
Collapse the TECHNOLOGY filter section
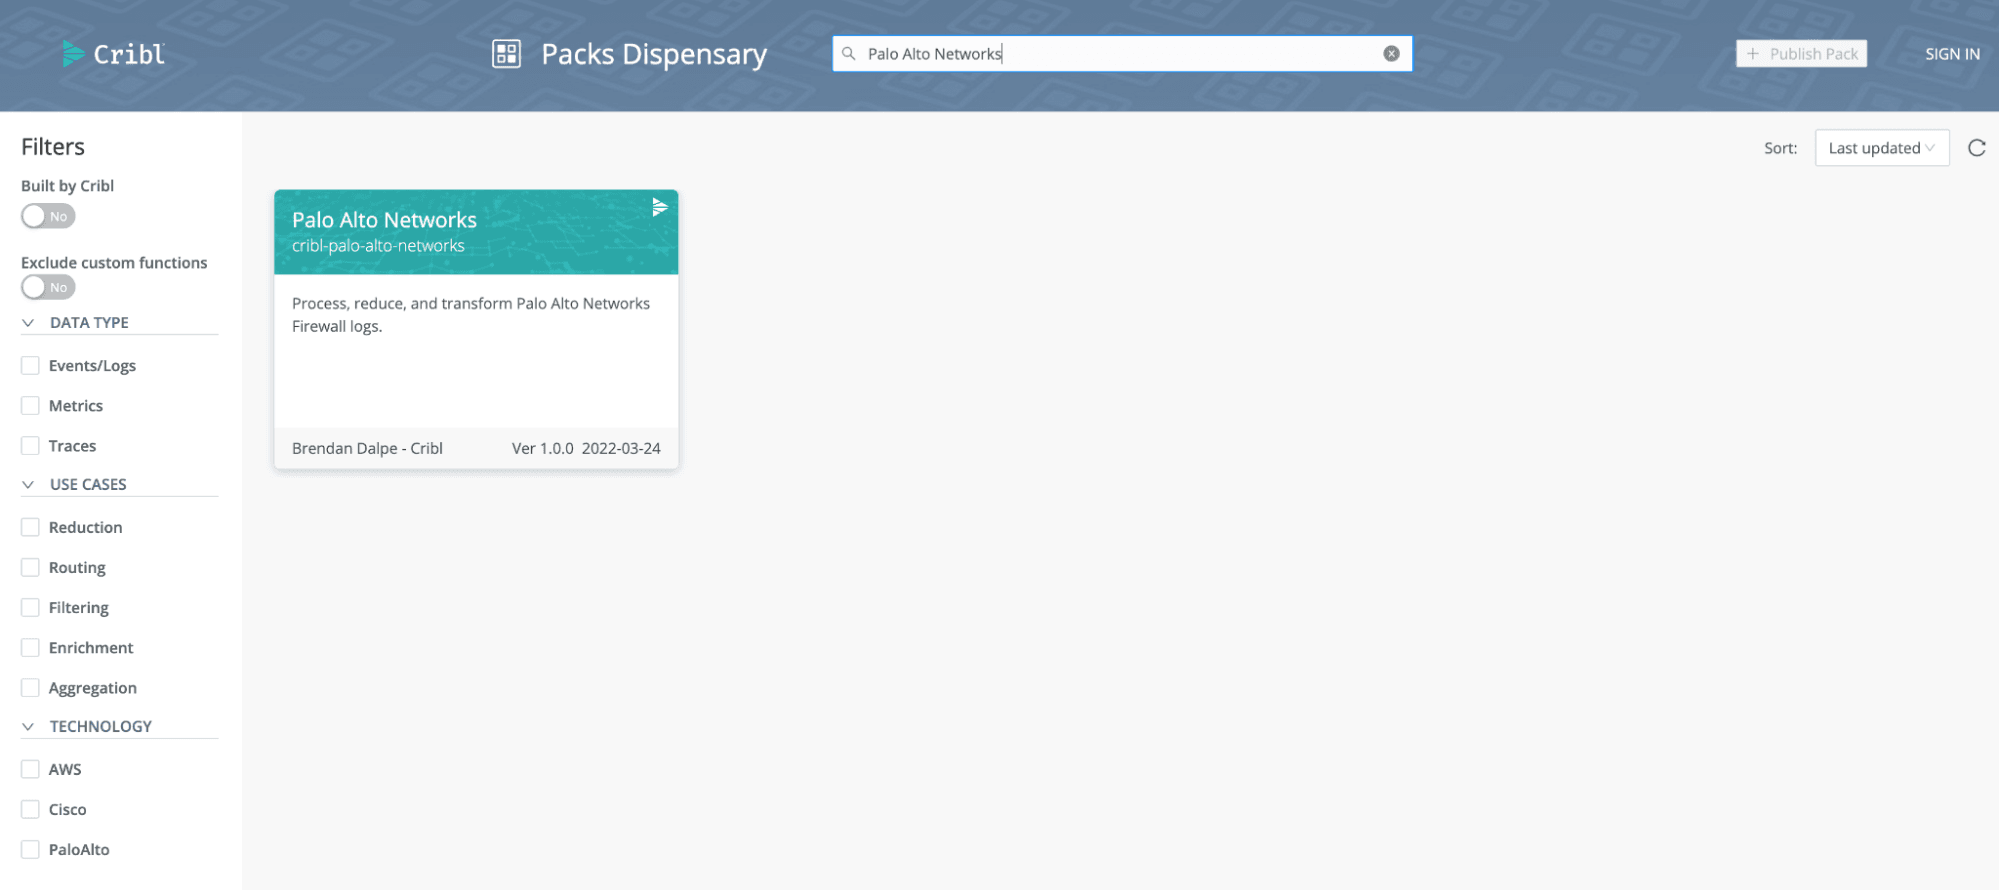(28, 727)
